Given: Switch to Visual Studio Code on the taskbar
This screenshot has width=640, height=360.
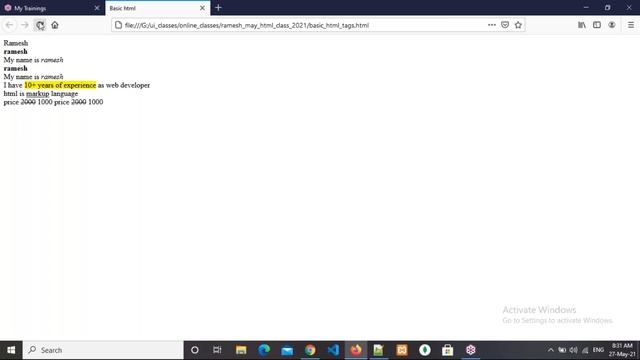Looking at the screenshot, I should pyautogui.click(x=333, y=350).
